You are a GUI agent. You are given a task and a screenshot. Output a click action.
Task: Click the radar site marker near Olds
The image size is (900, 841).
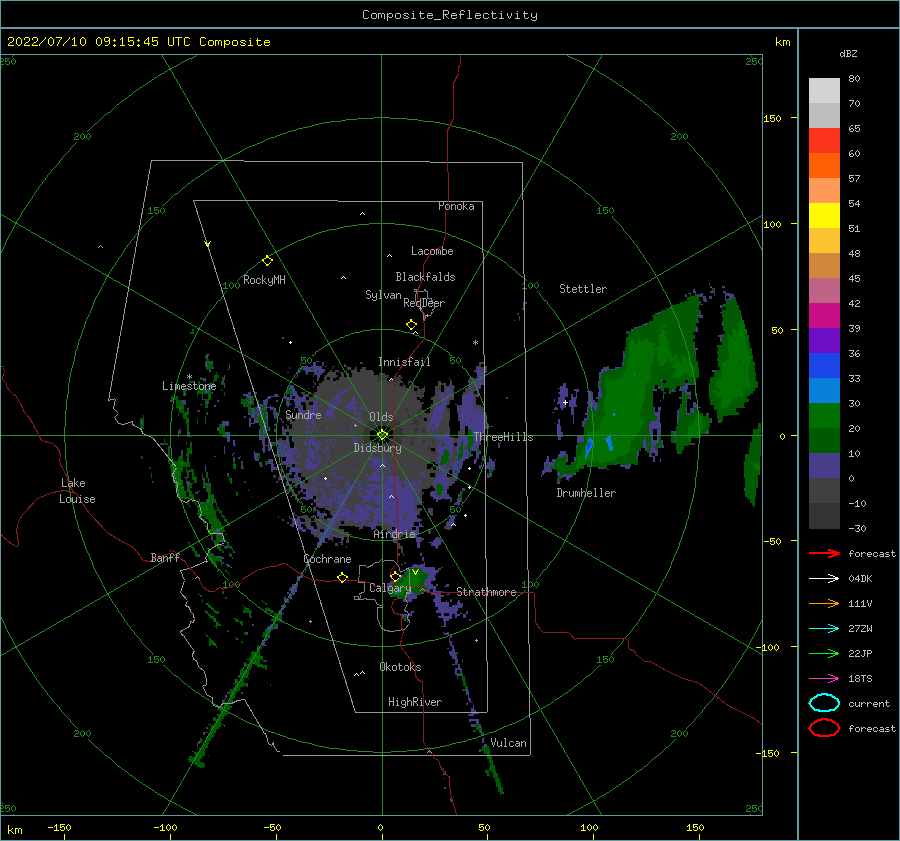(382, 435)
